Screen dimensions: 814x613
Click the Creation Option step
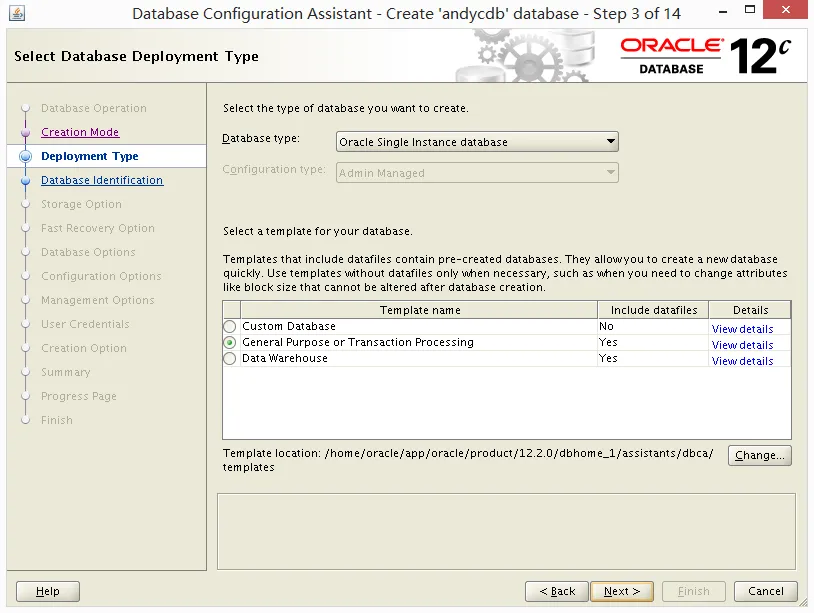click(x=84, y=348)
